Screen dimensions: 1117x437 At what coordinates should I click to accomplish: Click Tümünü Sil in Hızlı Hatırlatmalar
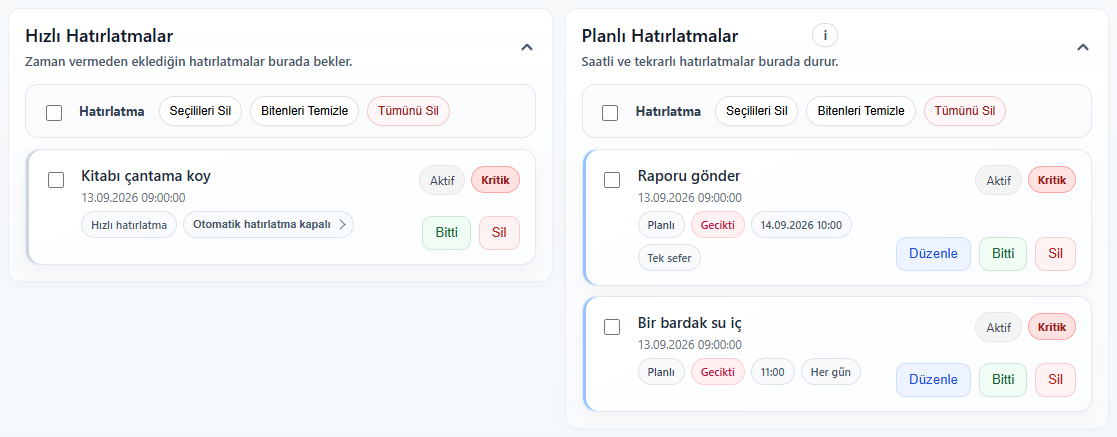(x=408, y=111)
